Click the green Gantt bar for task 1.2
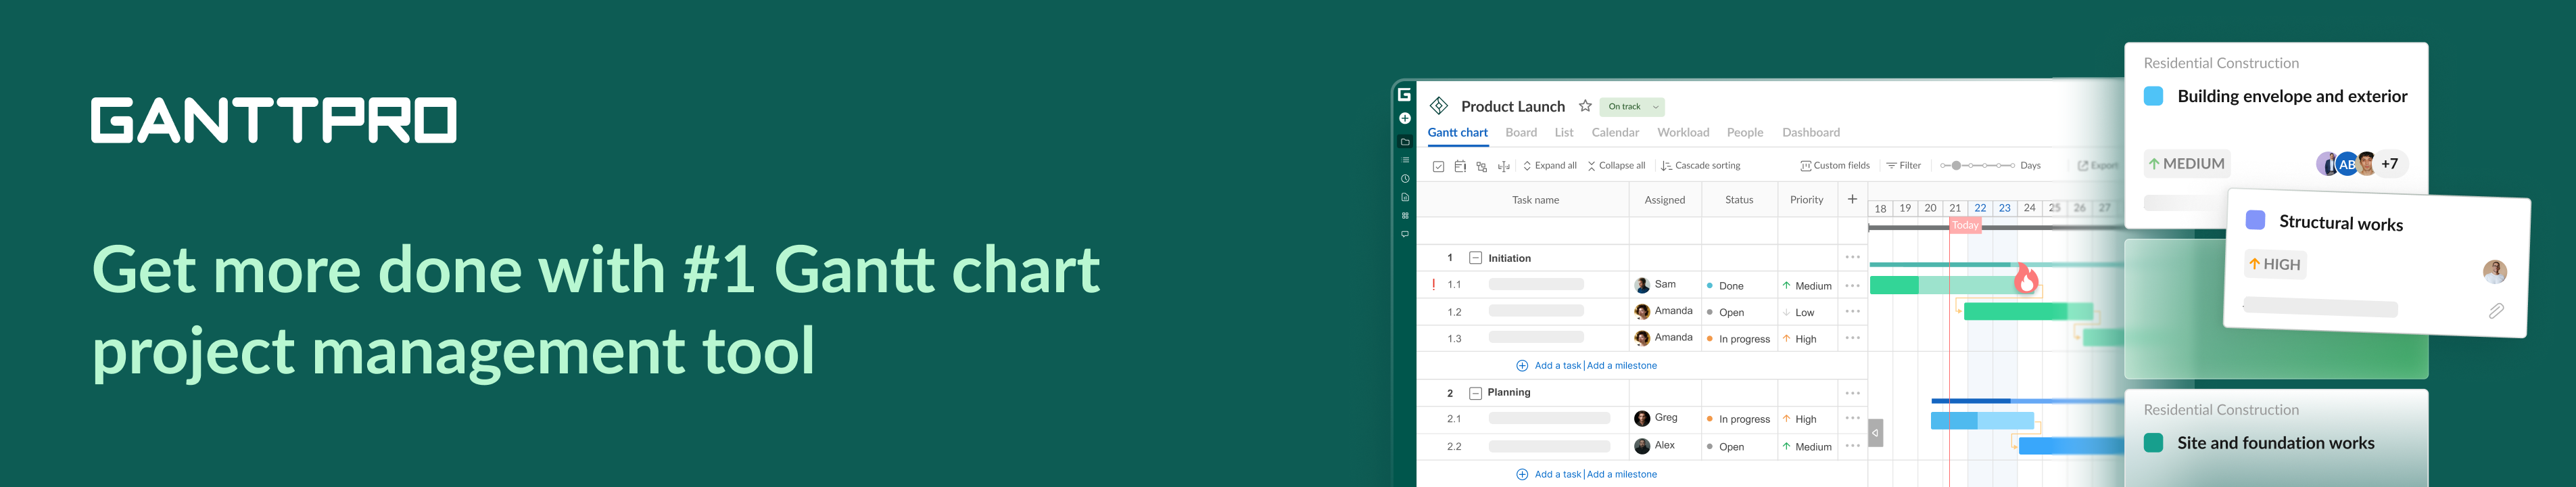Screen dimensions: 2576x487 point(2028,311)
